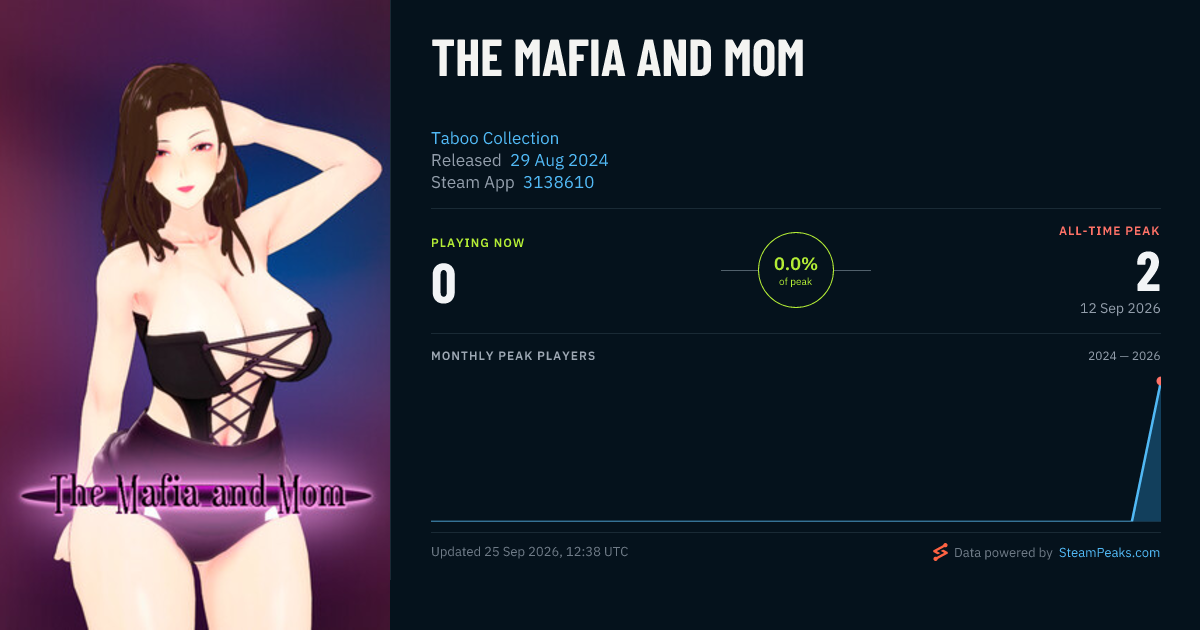Image resolution: width=1200 pixels, height=630 pixels.
Task: Click the Playing Now count zero
Action: click(x=444, y=283)
